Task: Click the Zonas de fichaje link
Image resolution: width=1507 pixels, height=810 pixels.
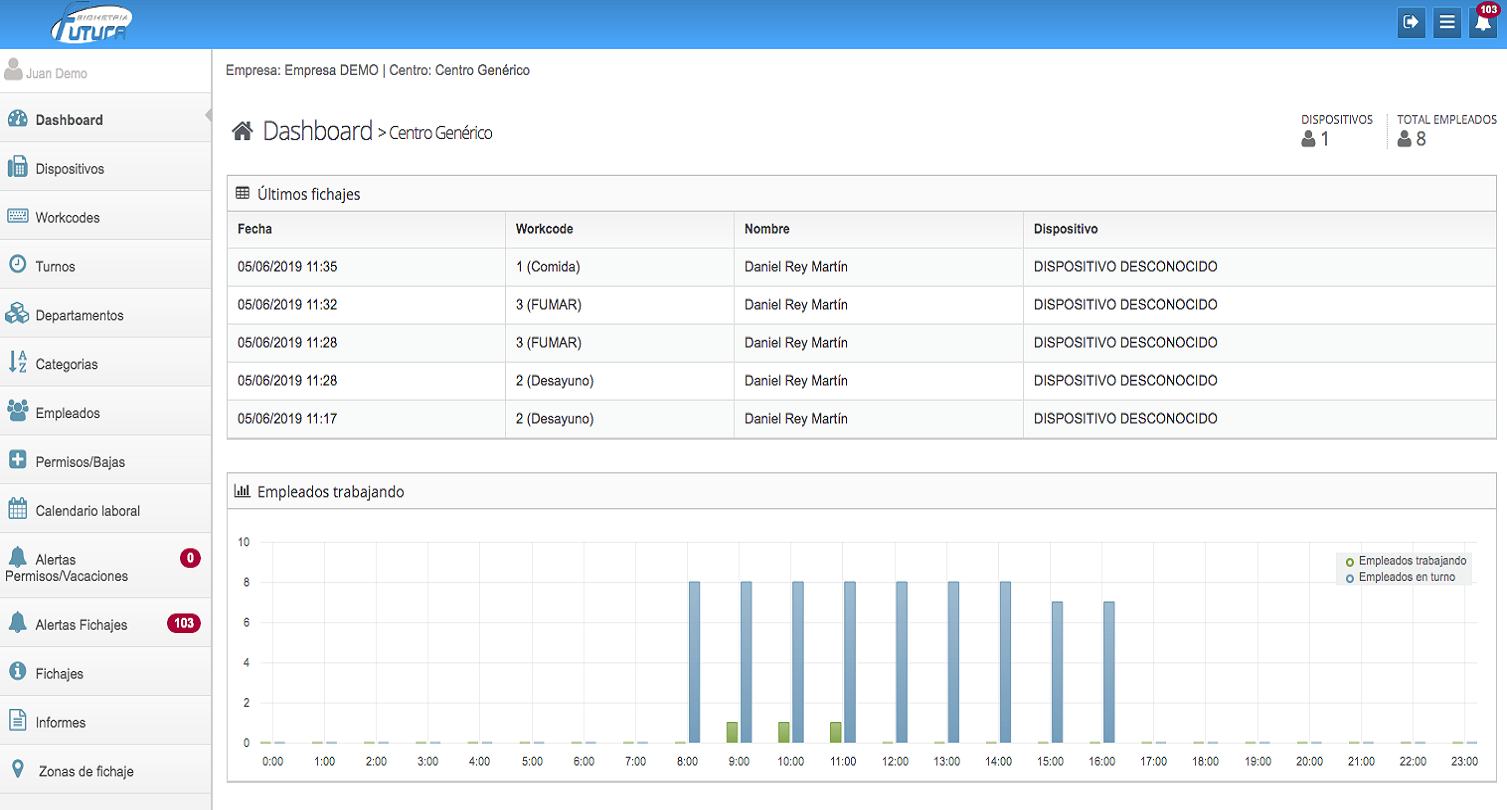Action: pyautogui.click(x=106, y=770)
